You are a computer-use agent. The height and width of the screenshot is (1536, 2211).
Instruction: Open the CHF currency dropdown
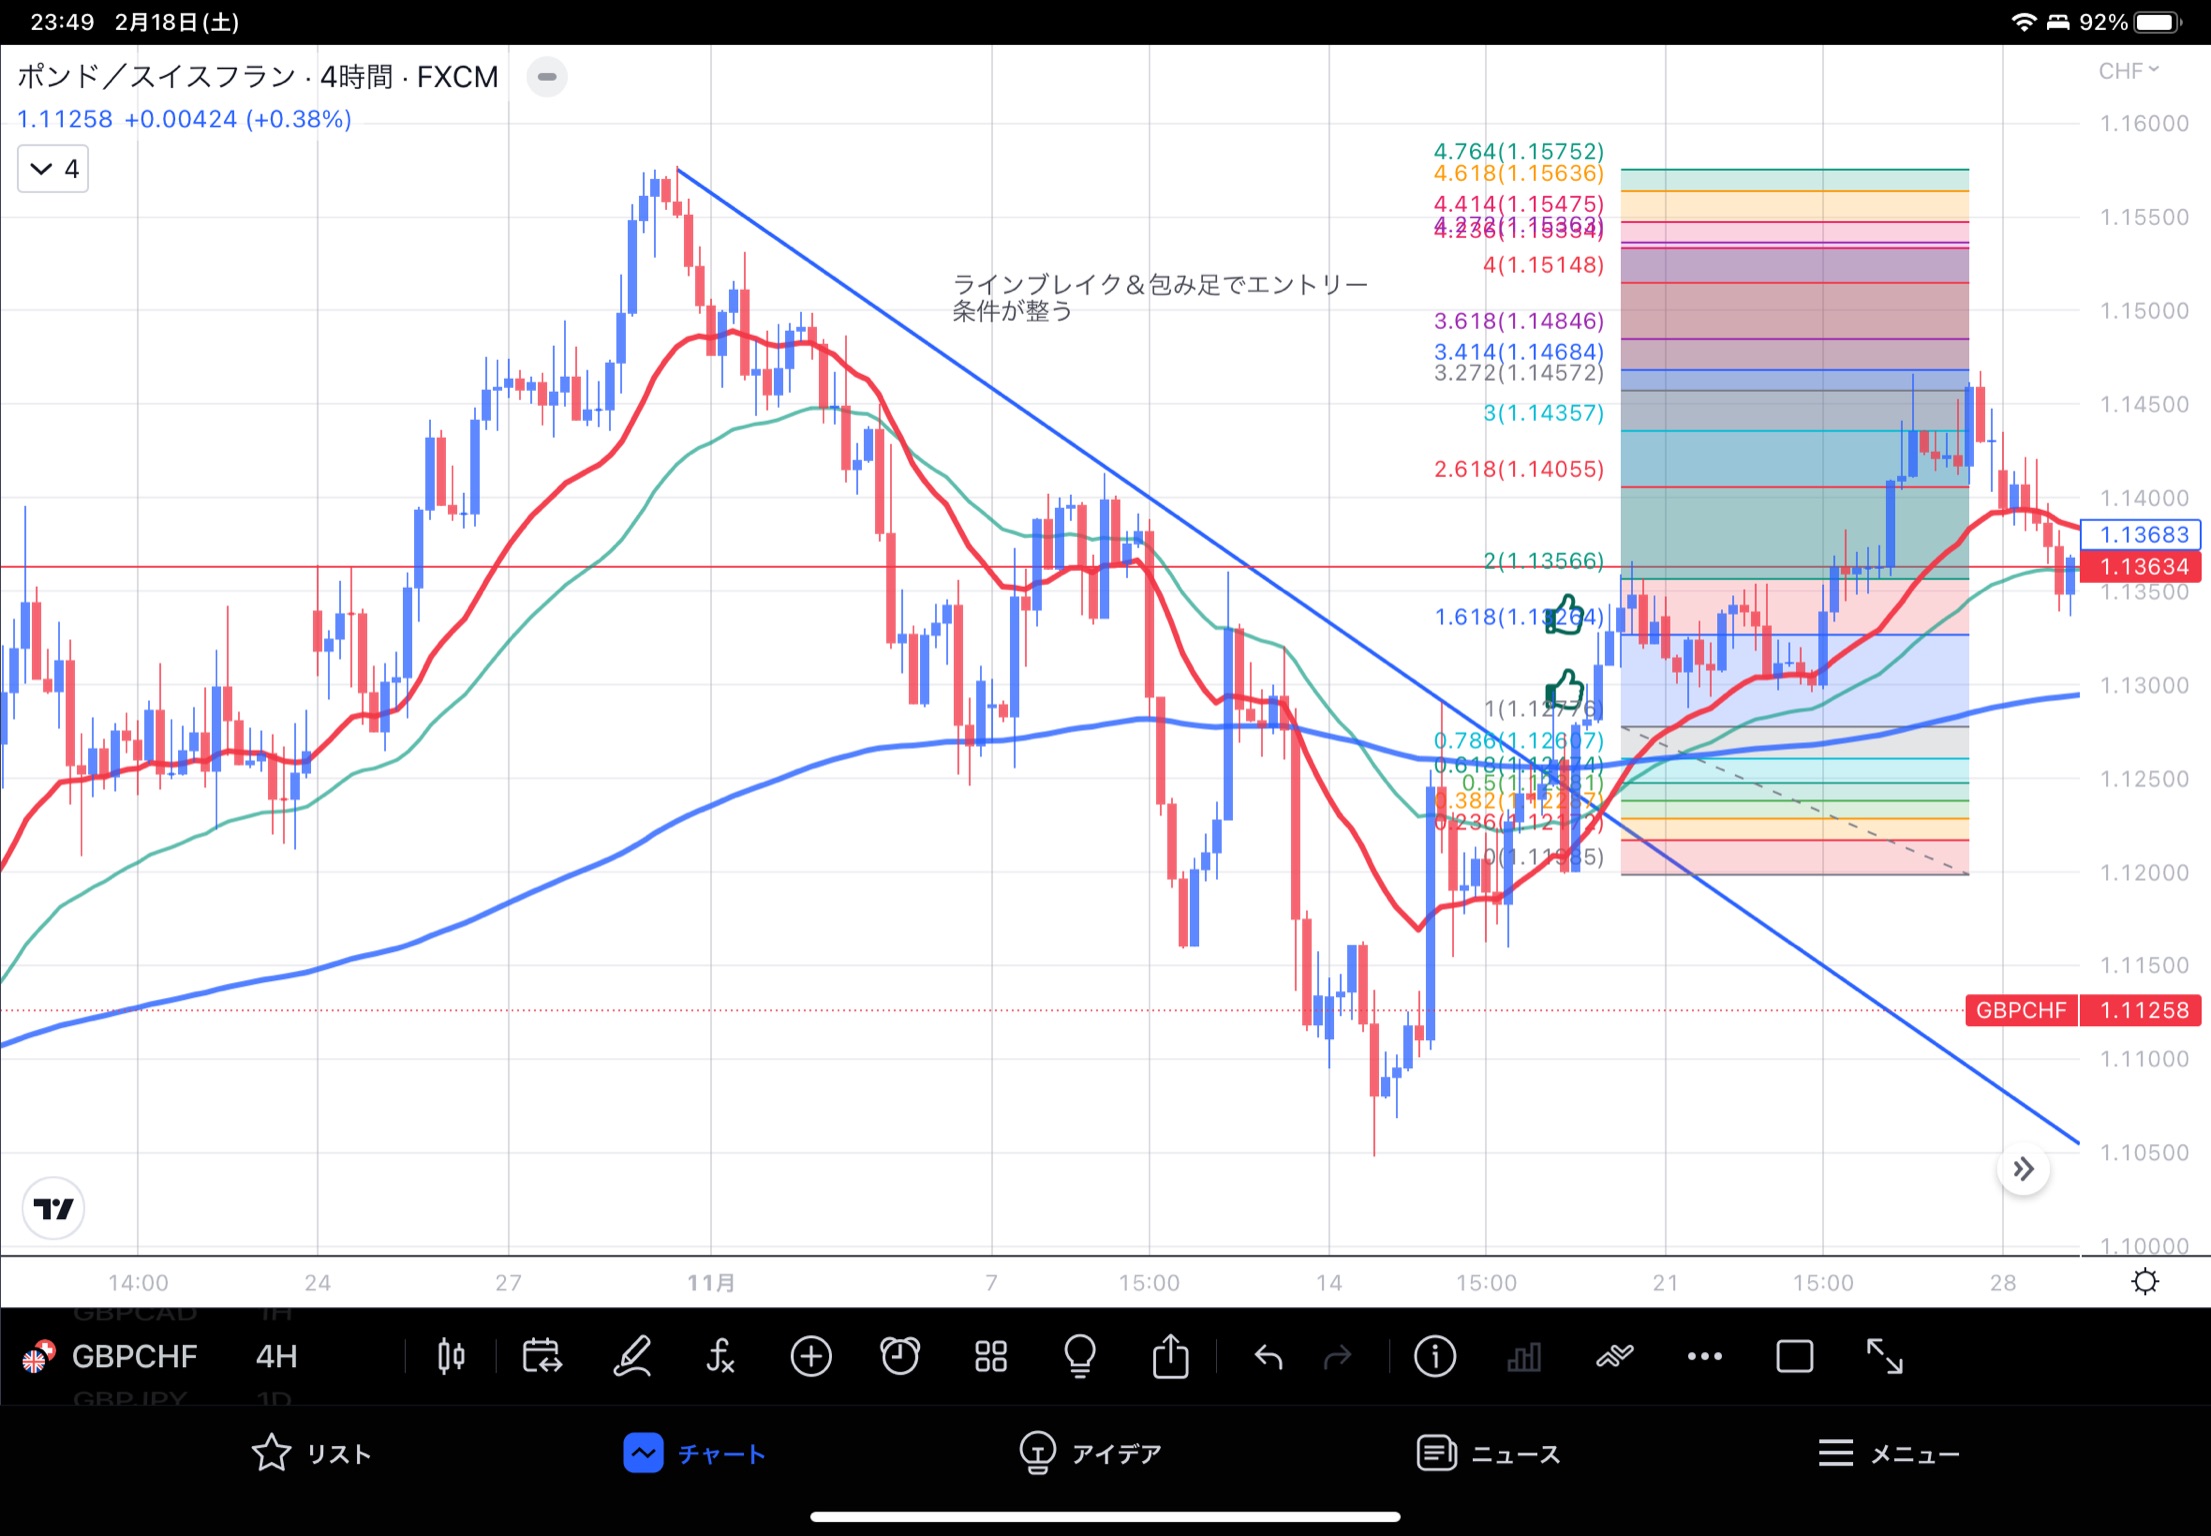(2129, 71)
